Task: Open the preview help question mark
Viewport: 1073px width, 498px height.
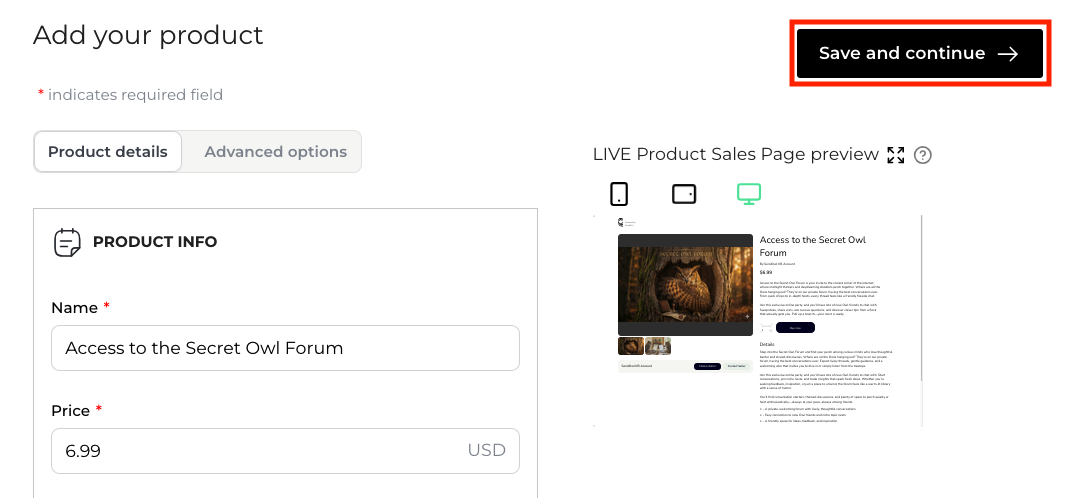Action: pyautogui.click(x=923, y=155)
